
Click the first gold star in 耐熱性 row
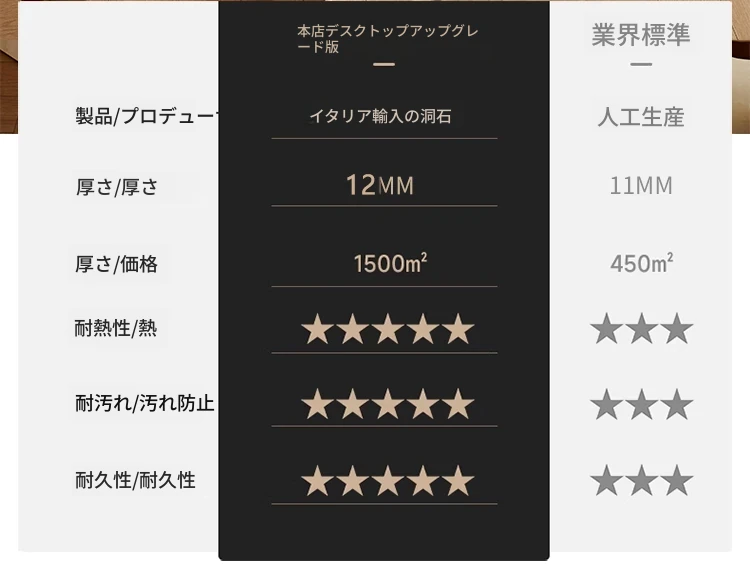[x=317, y=329]
